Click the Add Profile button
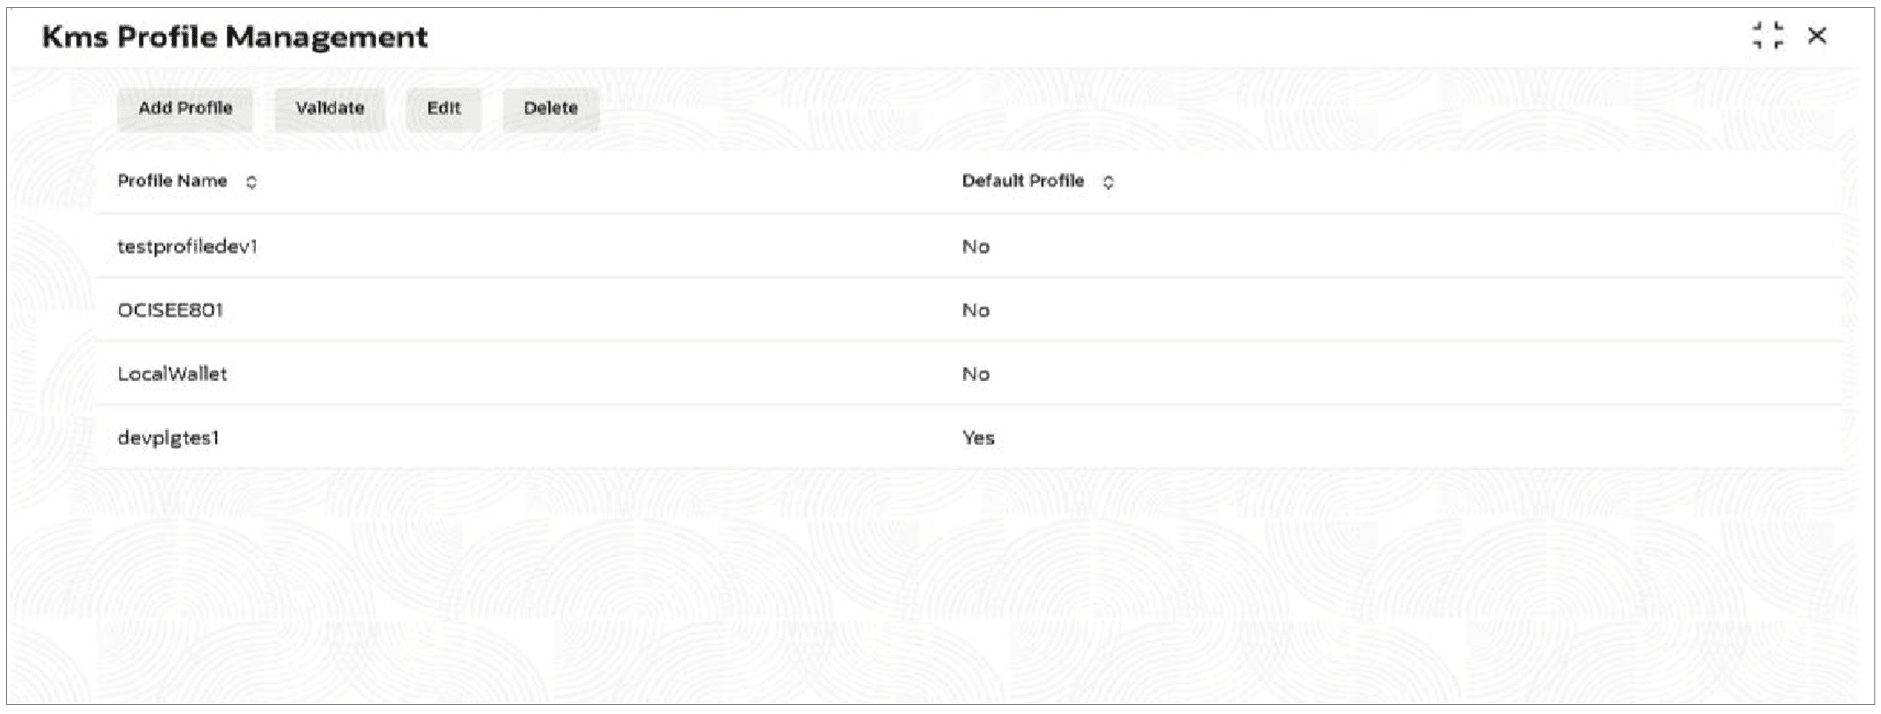Viewport: 1881px width, 714px height. coord(185,109)
